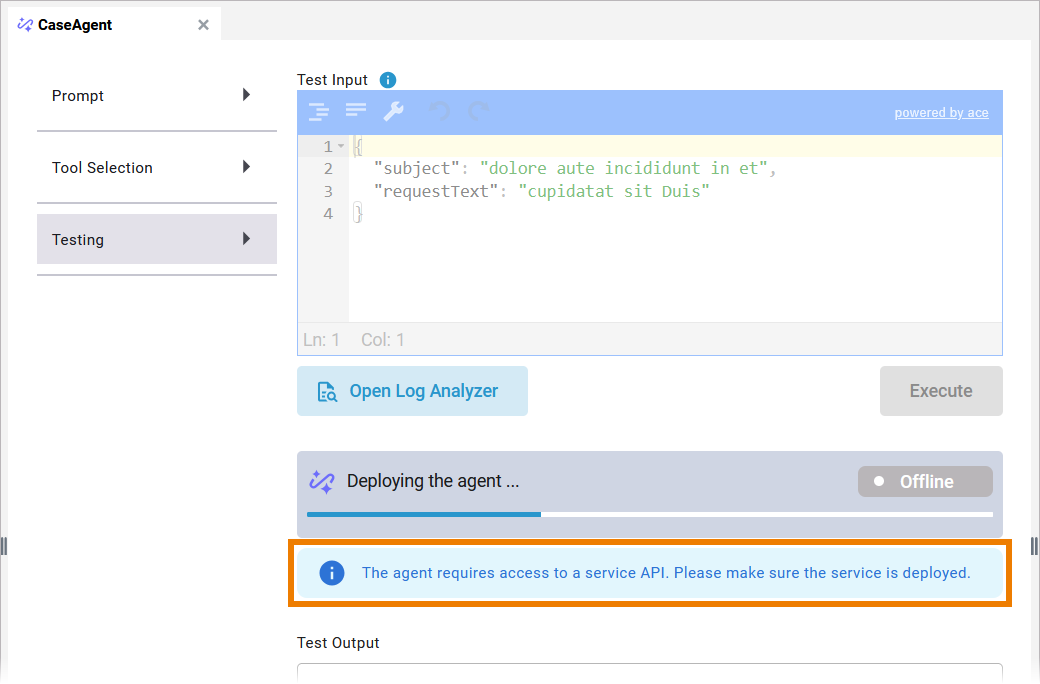
Task: Follow the 'powered by ace' link
Action: (x=941, y=113)
